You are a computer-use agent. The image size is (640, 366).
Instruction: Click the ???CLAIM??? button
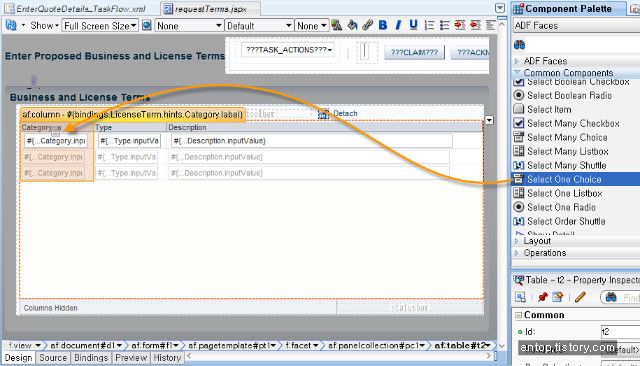414,52
